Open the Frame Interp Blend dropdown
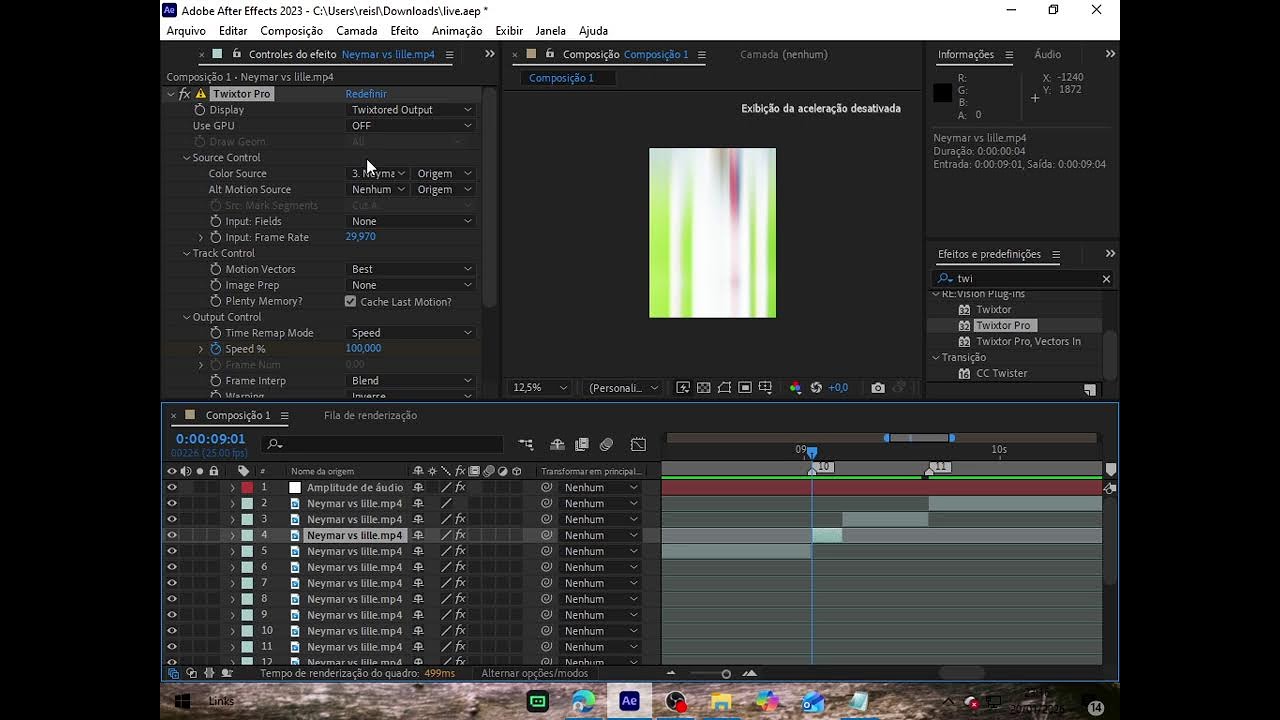This screenshot has width=1280, height=720. pos(411,381)
